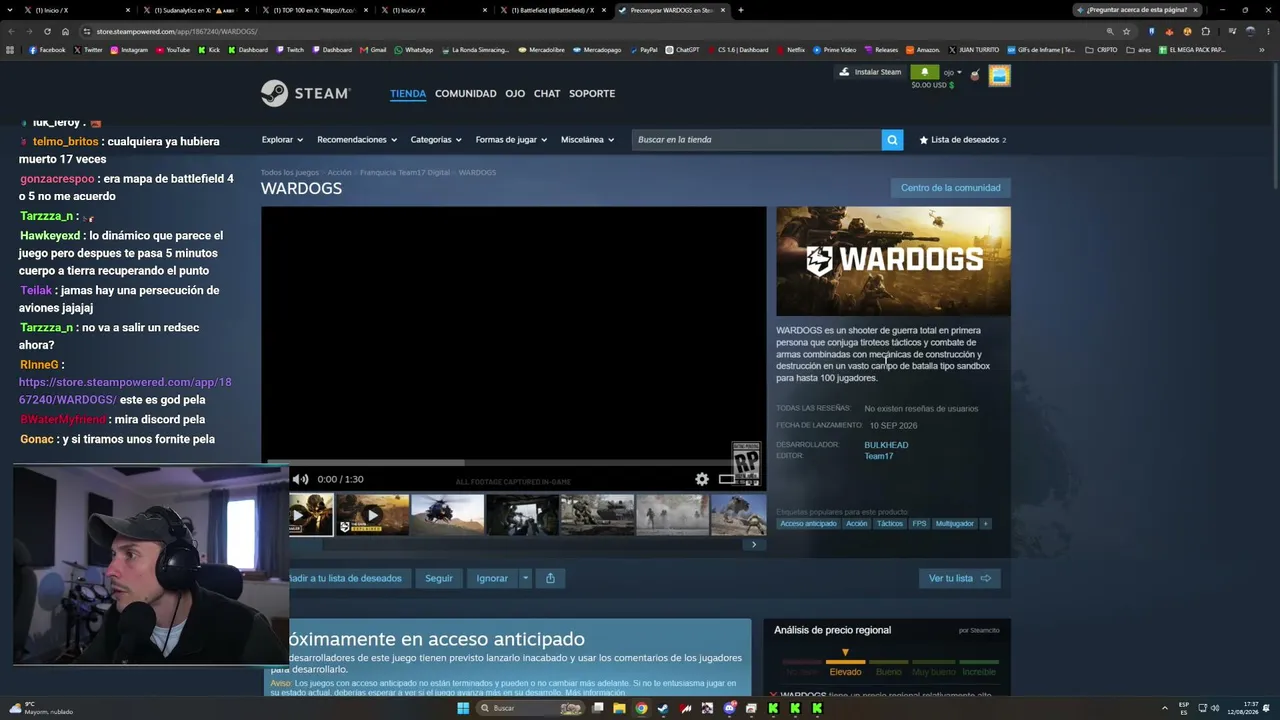Screen dimensions: 1280x720
Task: Open the Team17 publisher link
Action: 879,456
